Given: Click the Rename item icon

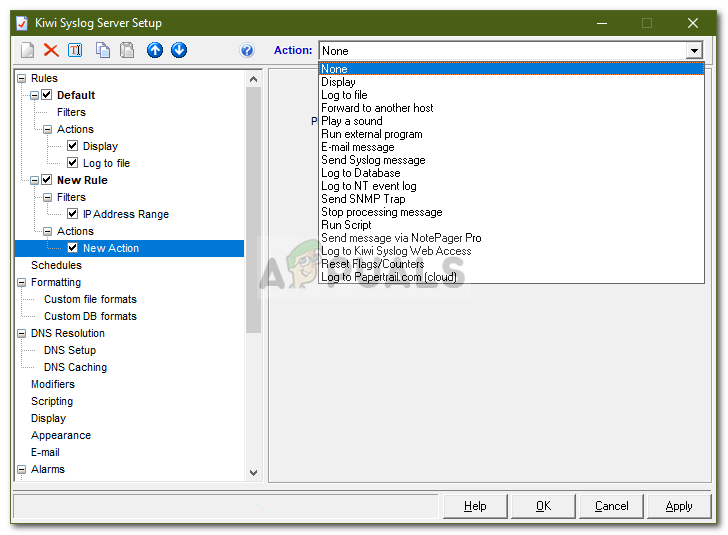Looking at the screenshot, I should click(75, 50).
